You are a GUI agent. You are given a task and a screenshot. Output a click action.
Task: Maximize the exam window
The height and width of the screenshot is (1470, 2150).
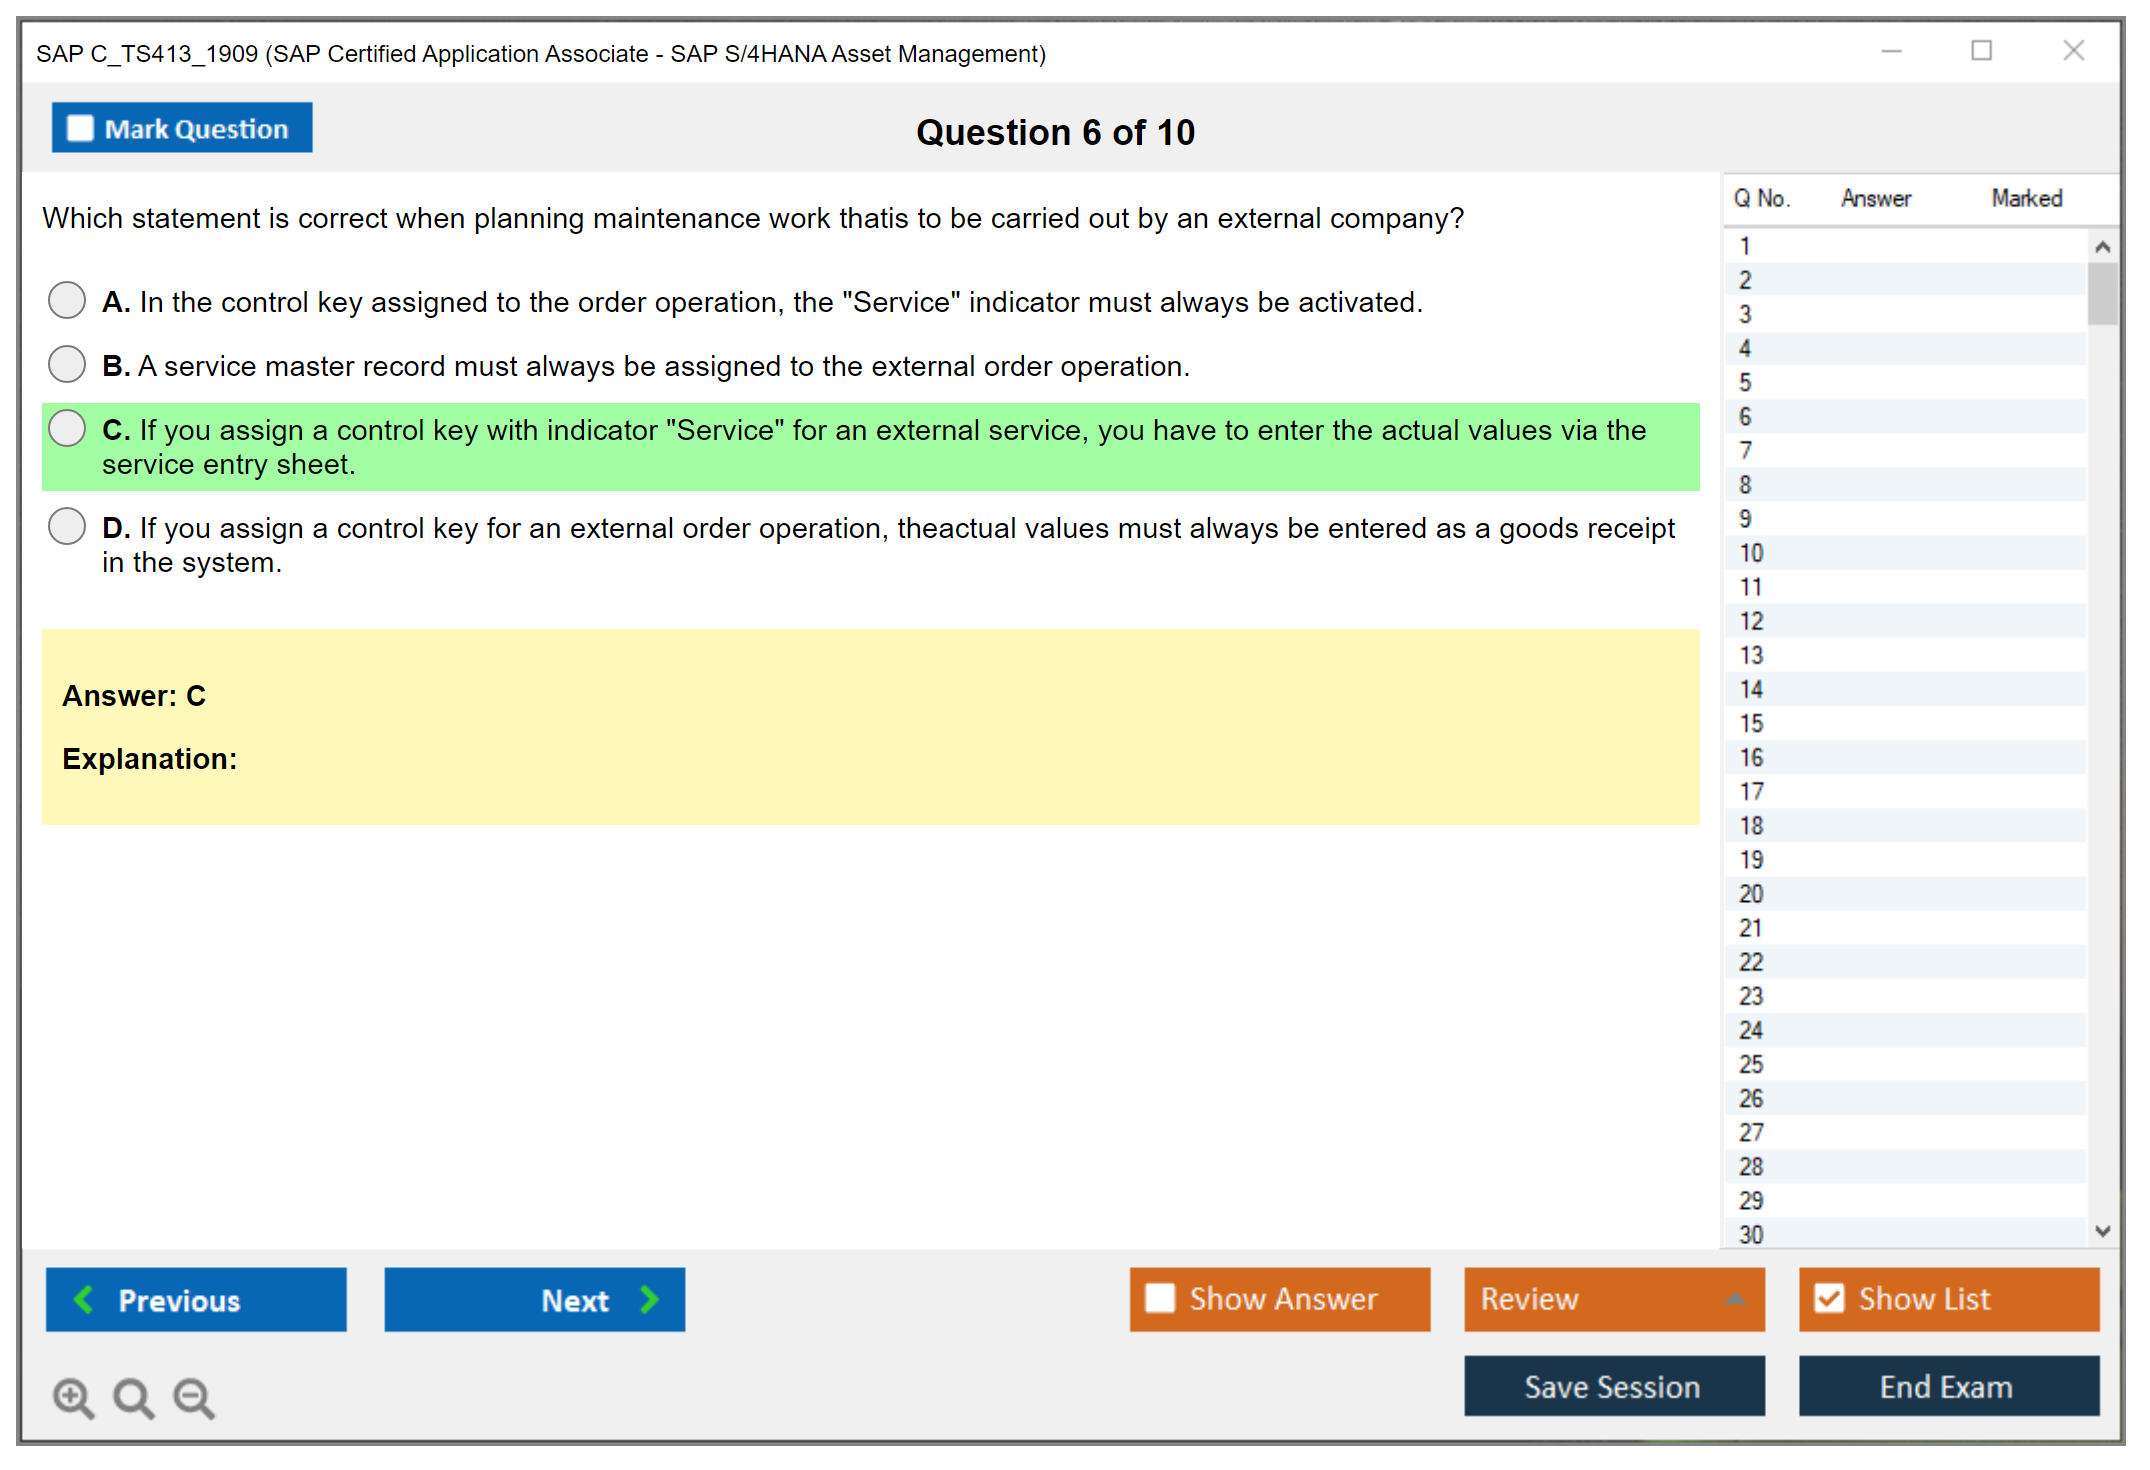tap(1981, 51)
